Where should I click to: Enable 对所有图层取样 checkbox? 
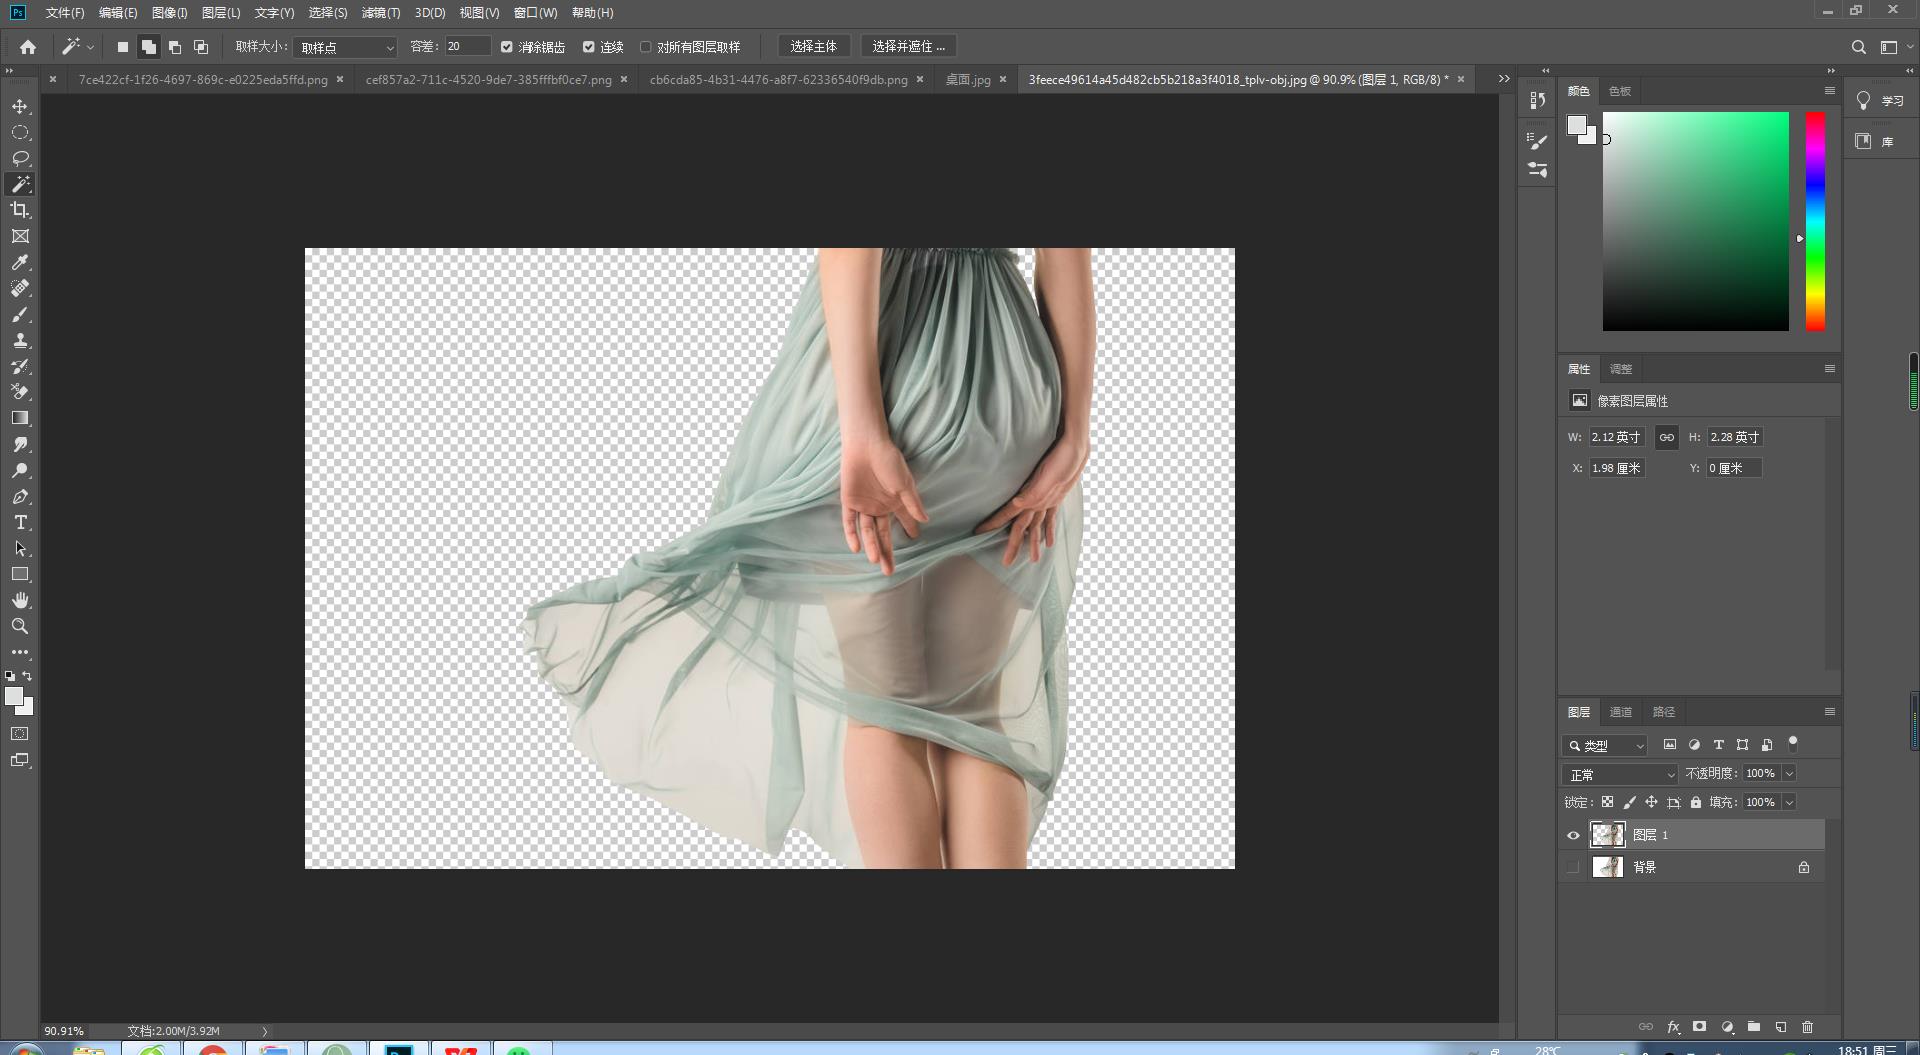click(646, 47)
